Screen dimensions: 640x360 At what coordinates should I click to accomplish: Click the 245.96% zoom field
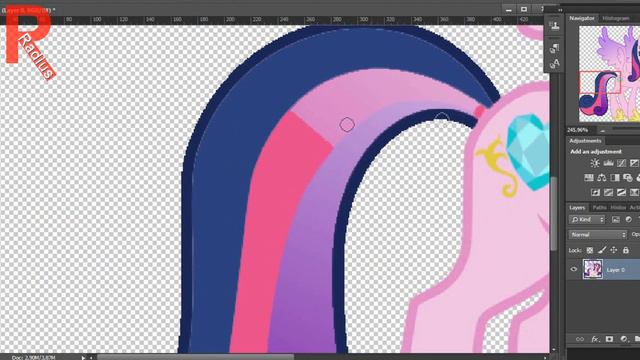578,130
